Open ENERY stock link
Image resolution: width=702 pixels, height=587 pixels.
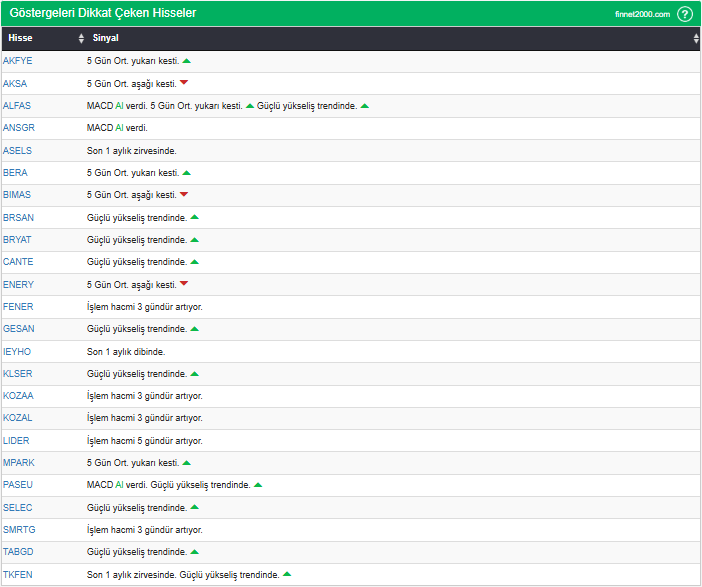click(x=18, y=285)
